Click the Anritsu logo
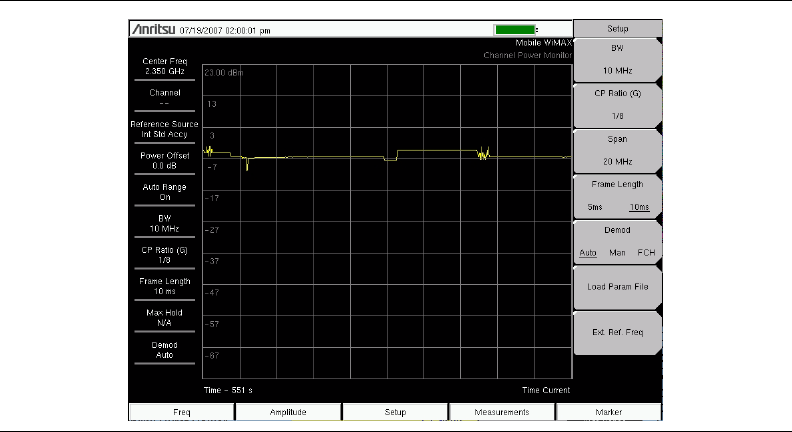Viewport: 792px width, 432px height. tap(154, 29)
